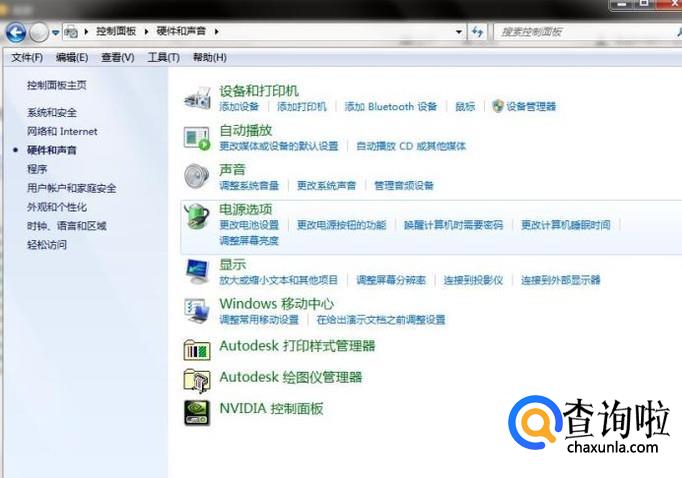Open the 帮助(H) menu
682x478 pixels.
210,57
